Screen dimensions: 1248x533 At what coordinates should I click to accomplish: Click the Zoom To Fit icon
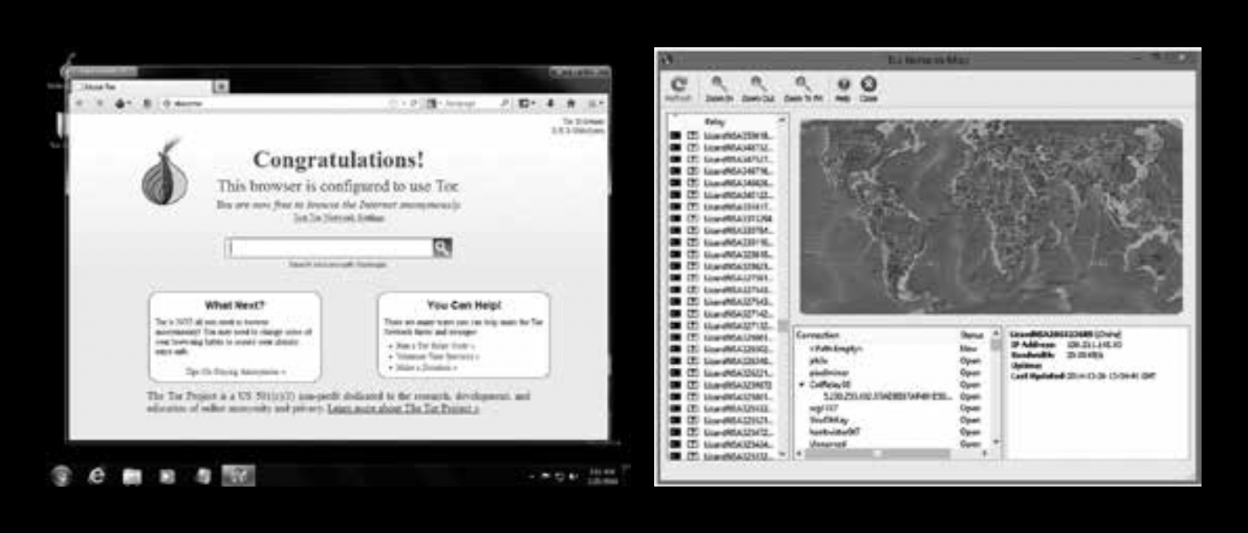[802, 88]
